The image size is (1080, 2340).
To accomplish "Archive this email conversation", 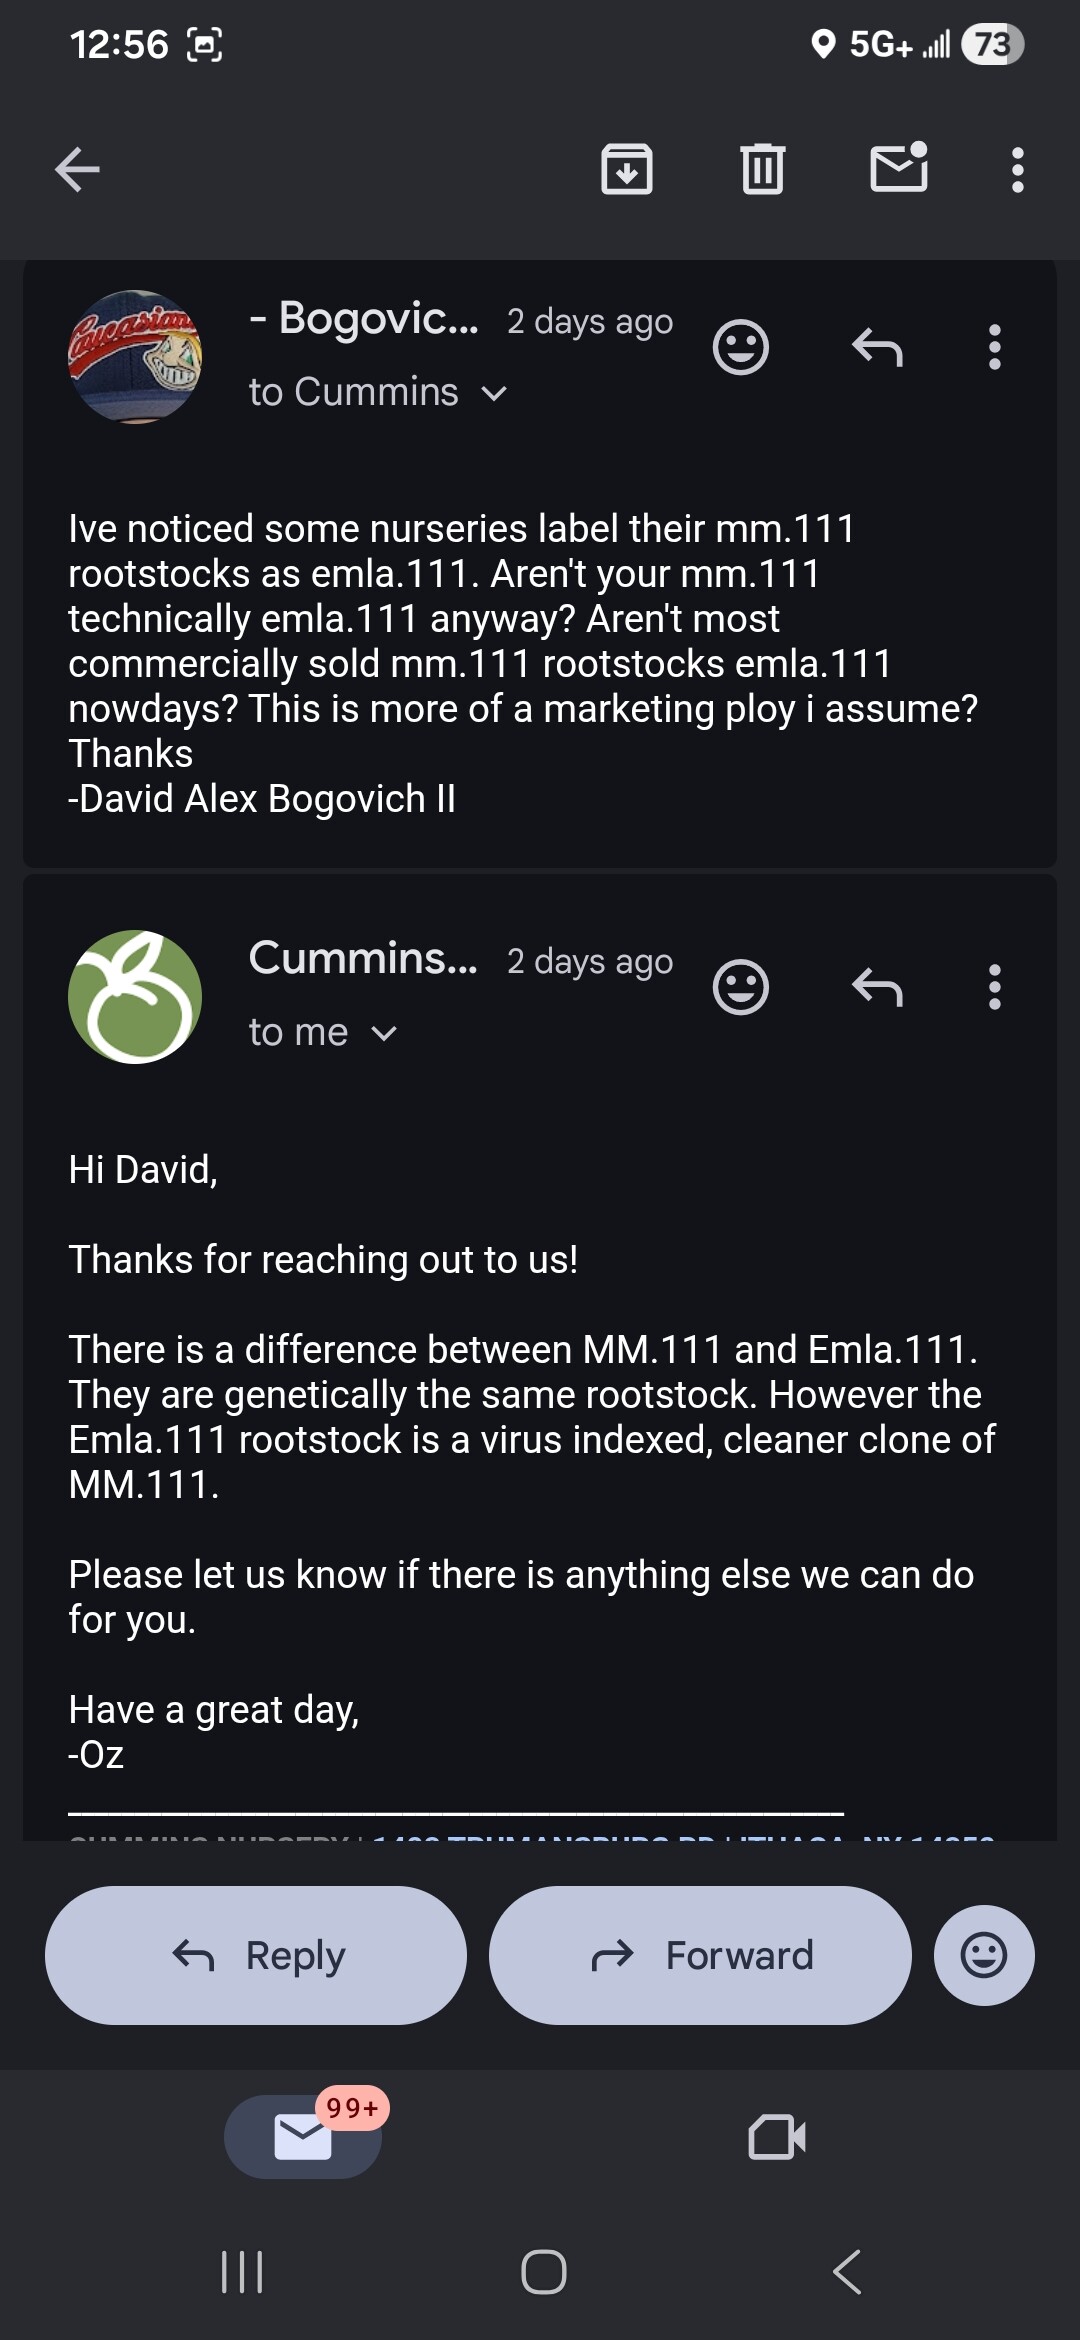I will pos(627,169).
